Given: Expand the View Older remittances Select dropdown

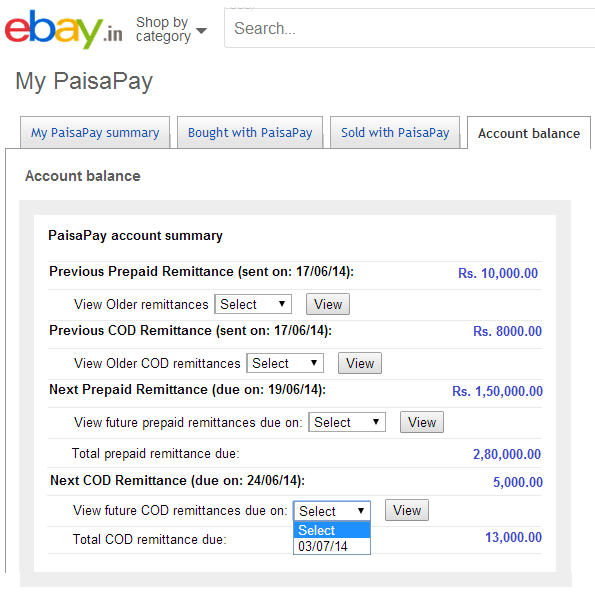Looking at the screenshot, I should point(253,304).
